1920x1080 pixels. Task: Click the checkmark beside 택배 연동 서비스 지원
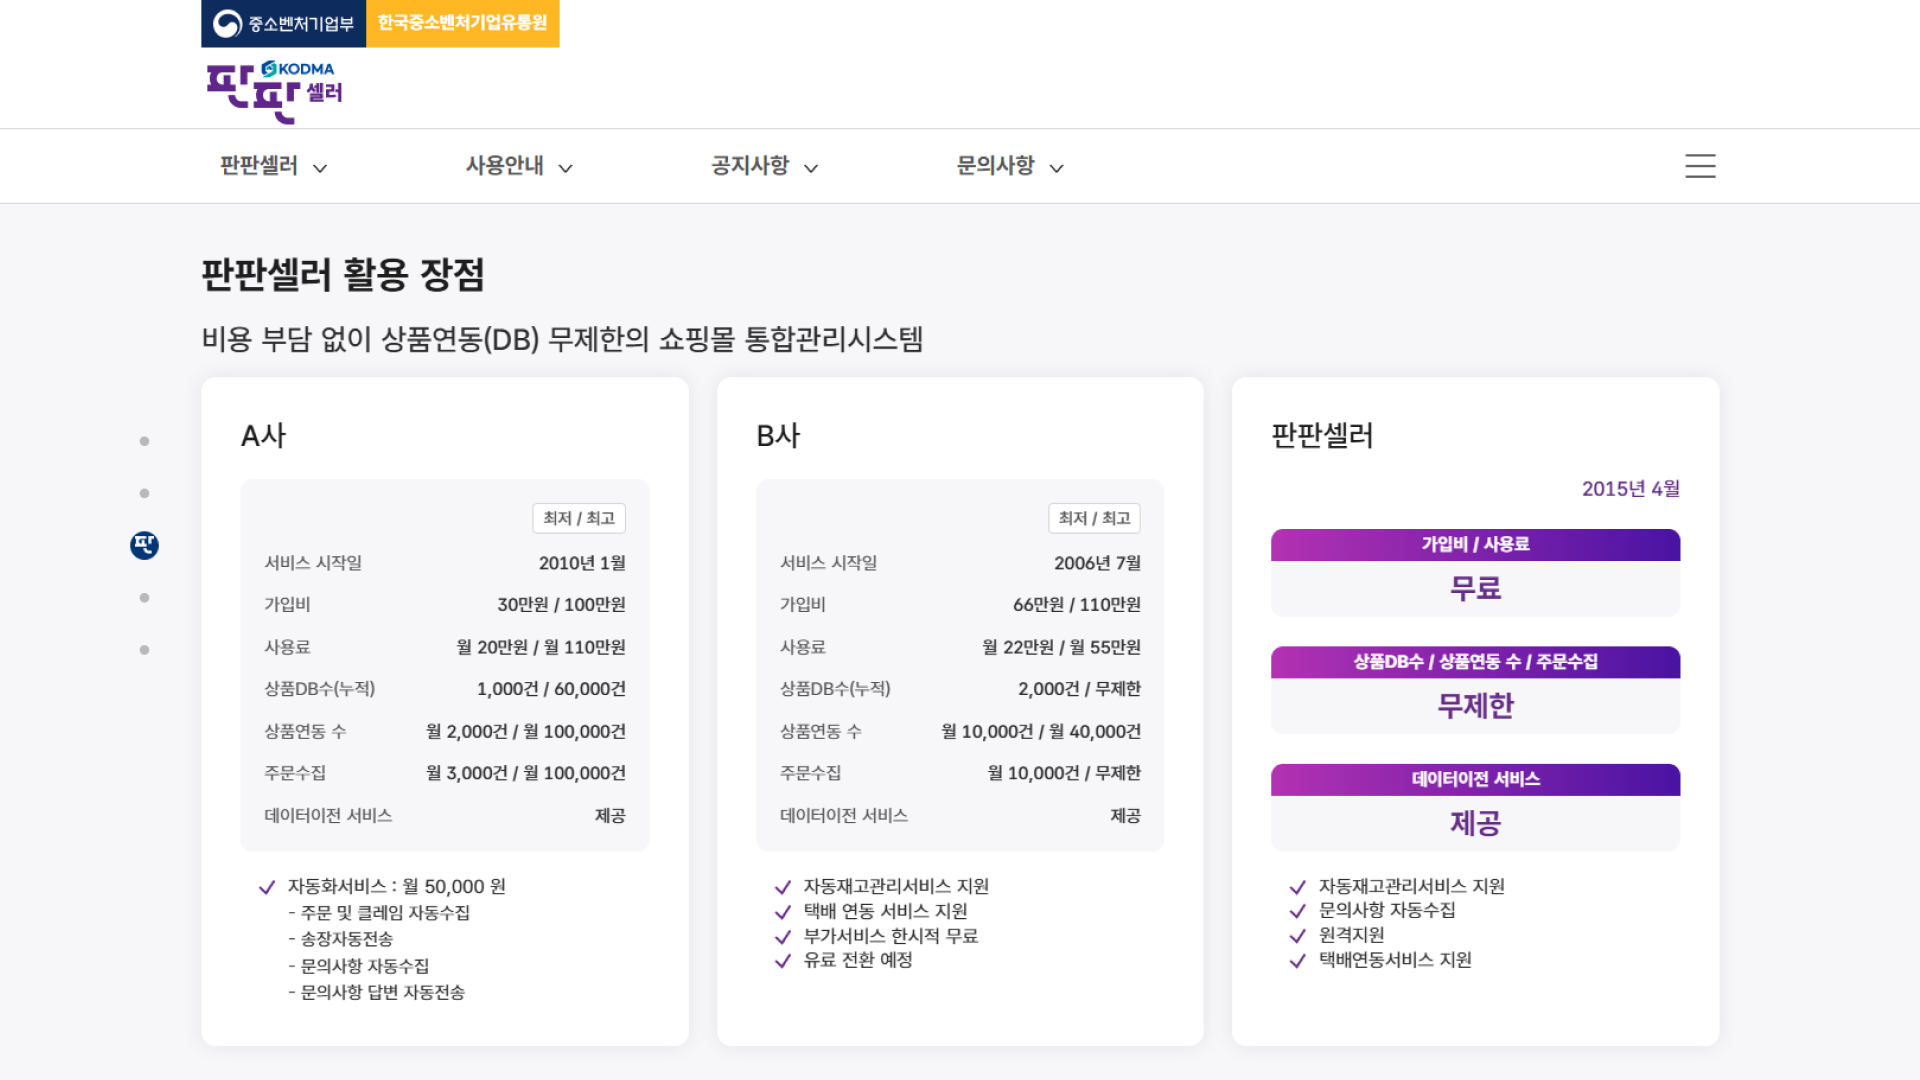click(783, 912)
